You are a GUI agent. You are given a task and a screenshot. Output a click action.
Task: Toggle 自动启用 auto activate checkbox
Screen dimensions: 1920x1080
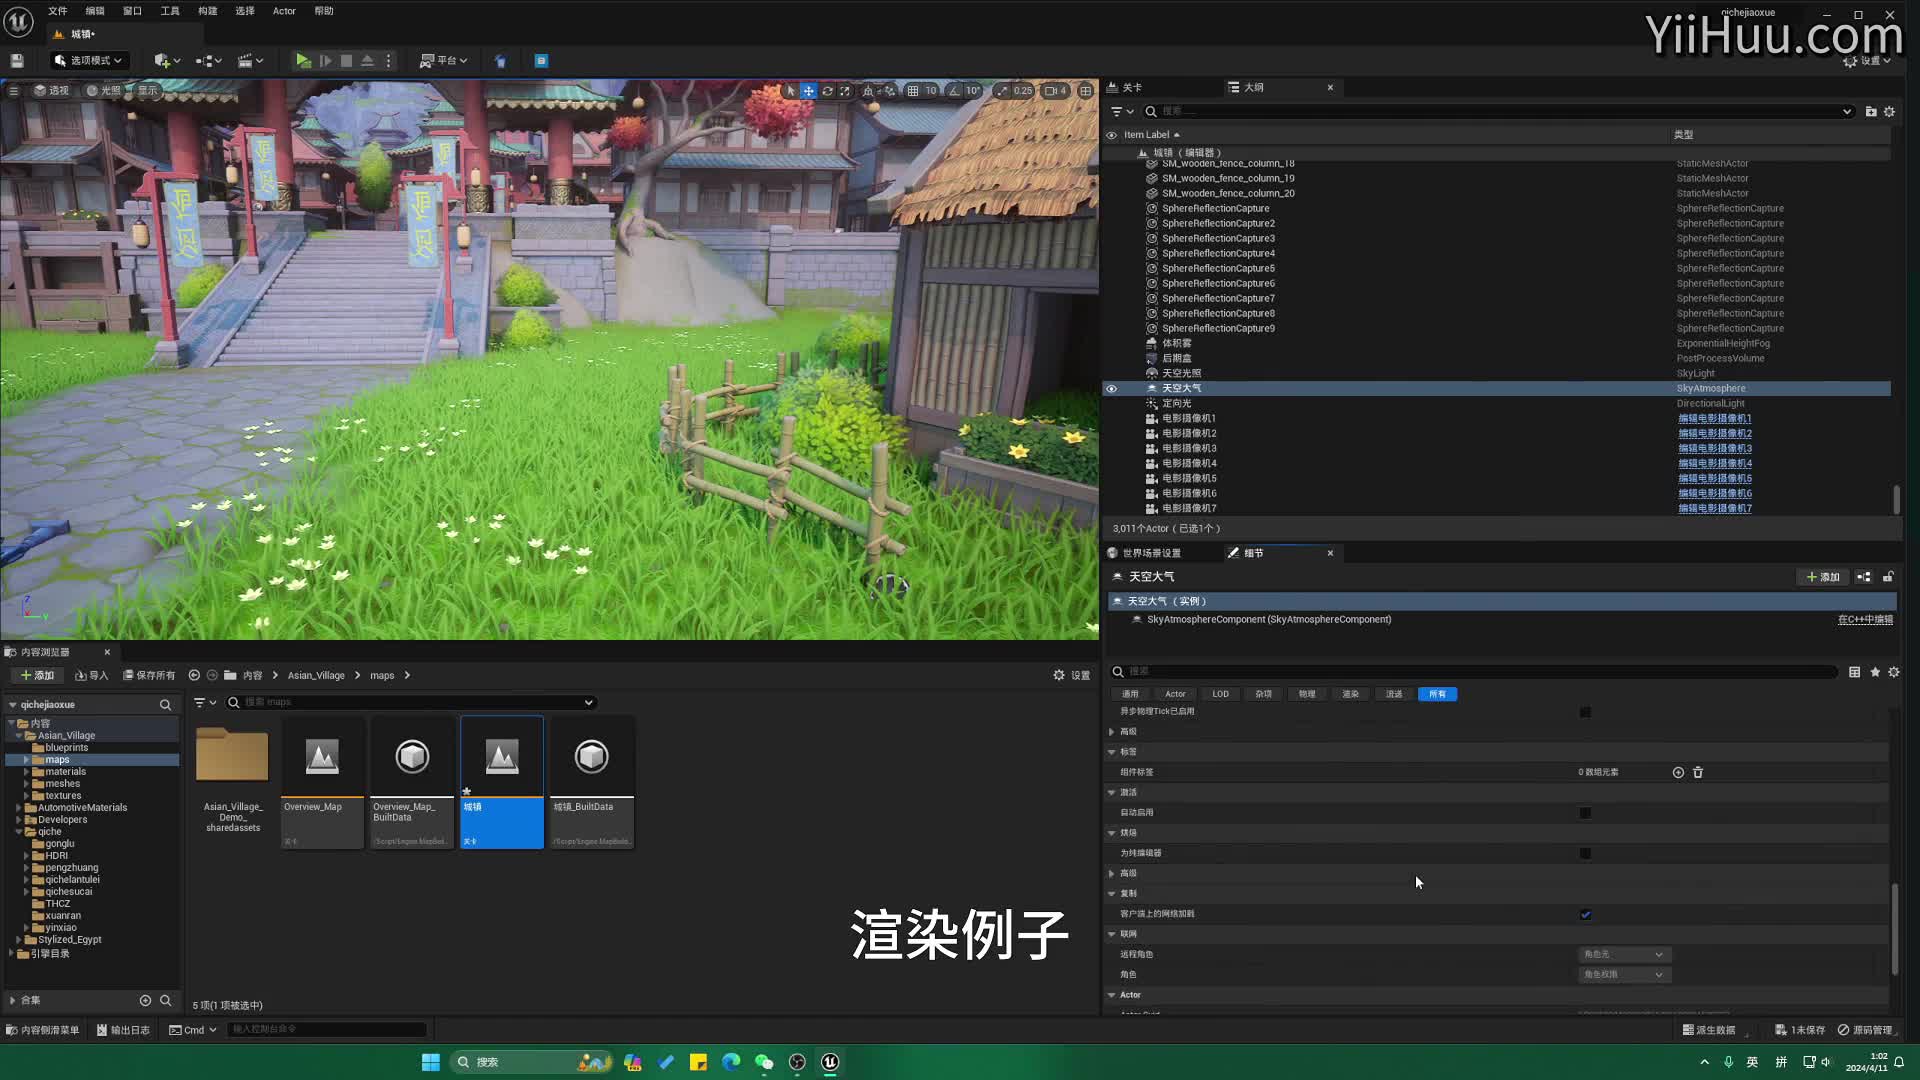[x=1585, y=813]
